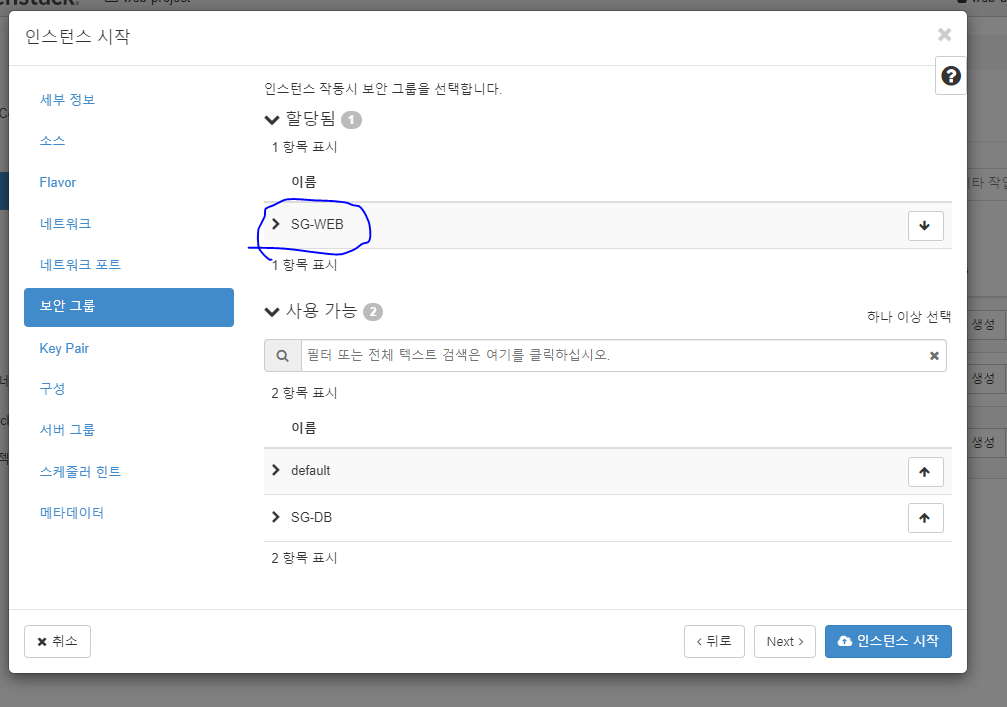Click the available count badge 2
This screenshot has width=1007, height=707.
click(x=373, y=311)
